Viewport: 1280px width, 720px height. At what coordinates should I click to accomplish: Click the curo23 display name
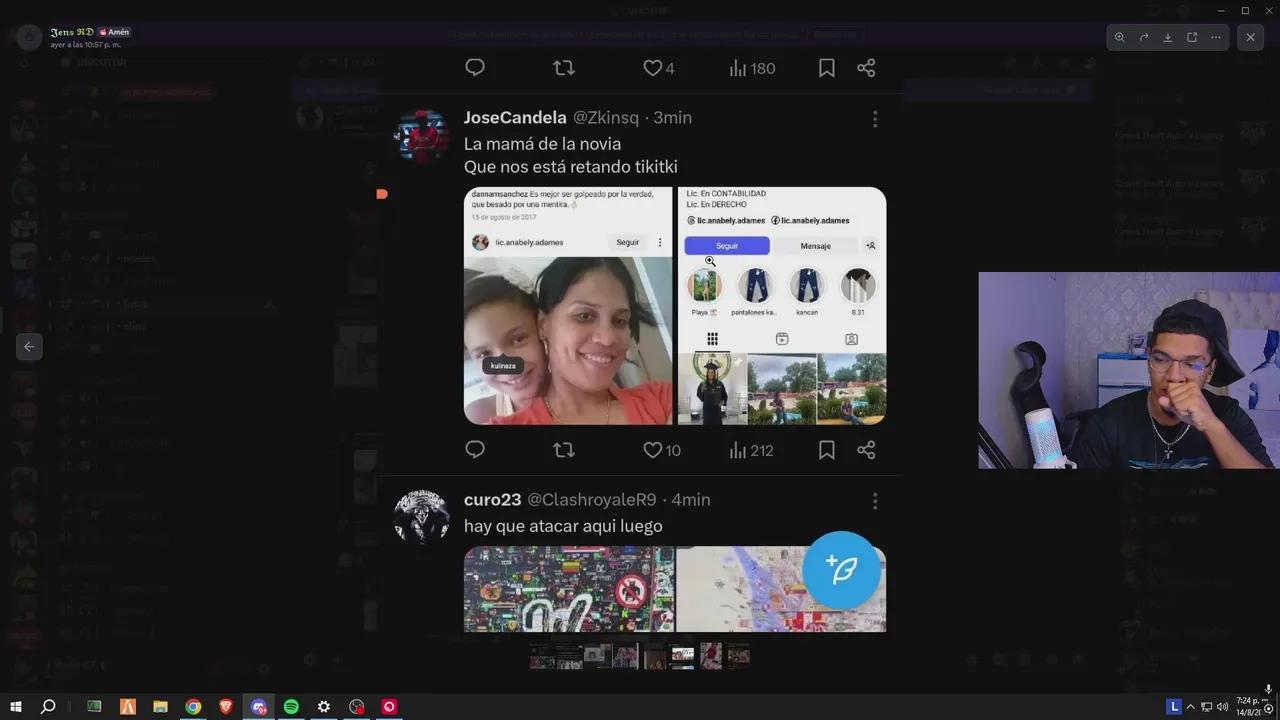click(x=492, y=500)
